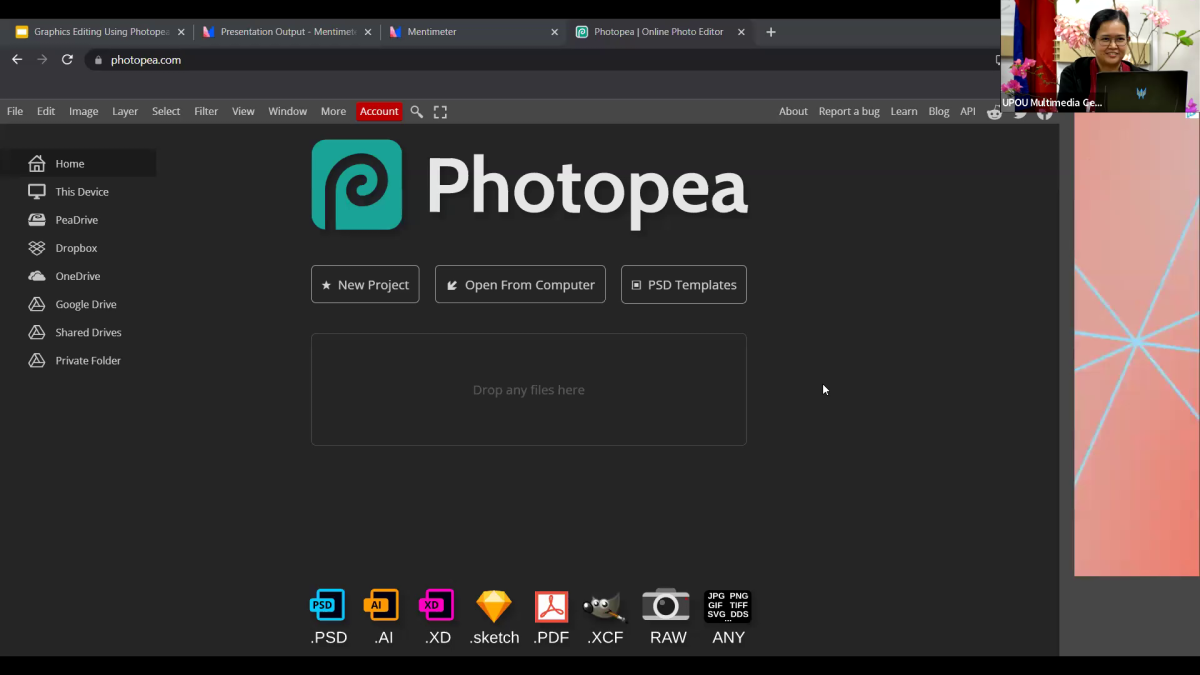
Task: Open the Reddit icon link
Action: (x=994, y=112)
